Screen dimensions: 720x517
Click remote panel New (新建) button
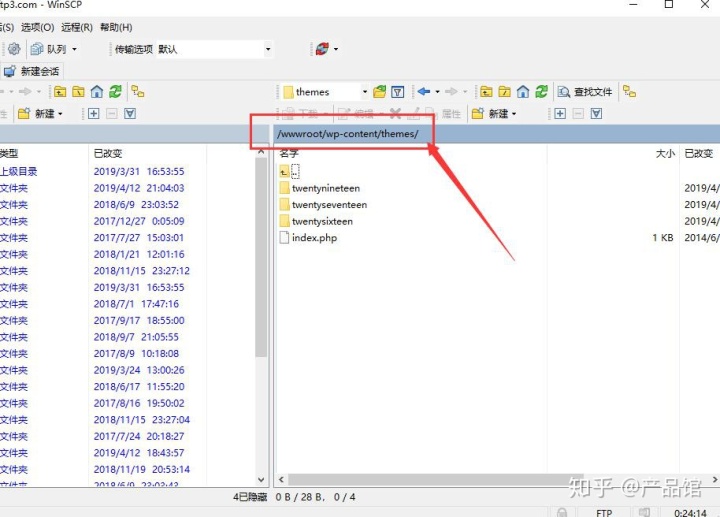click(490, 113)
